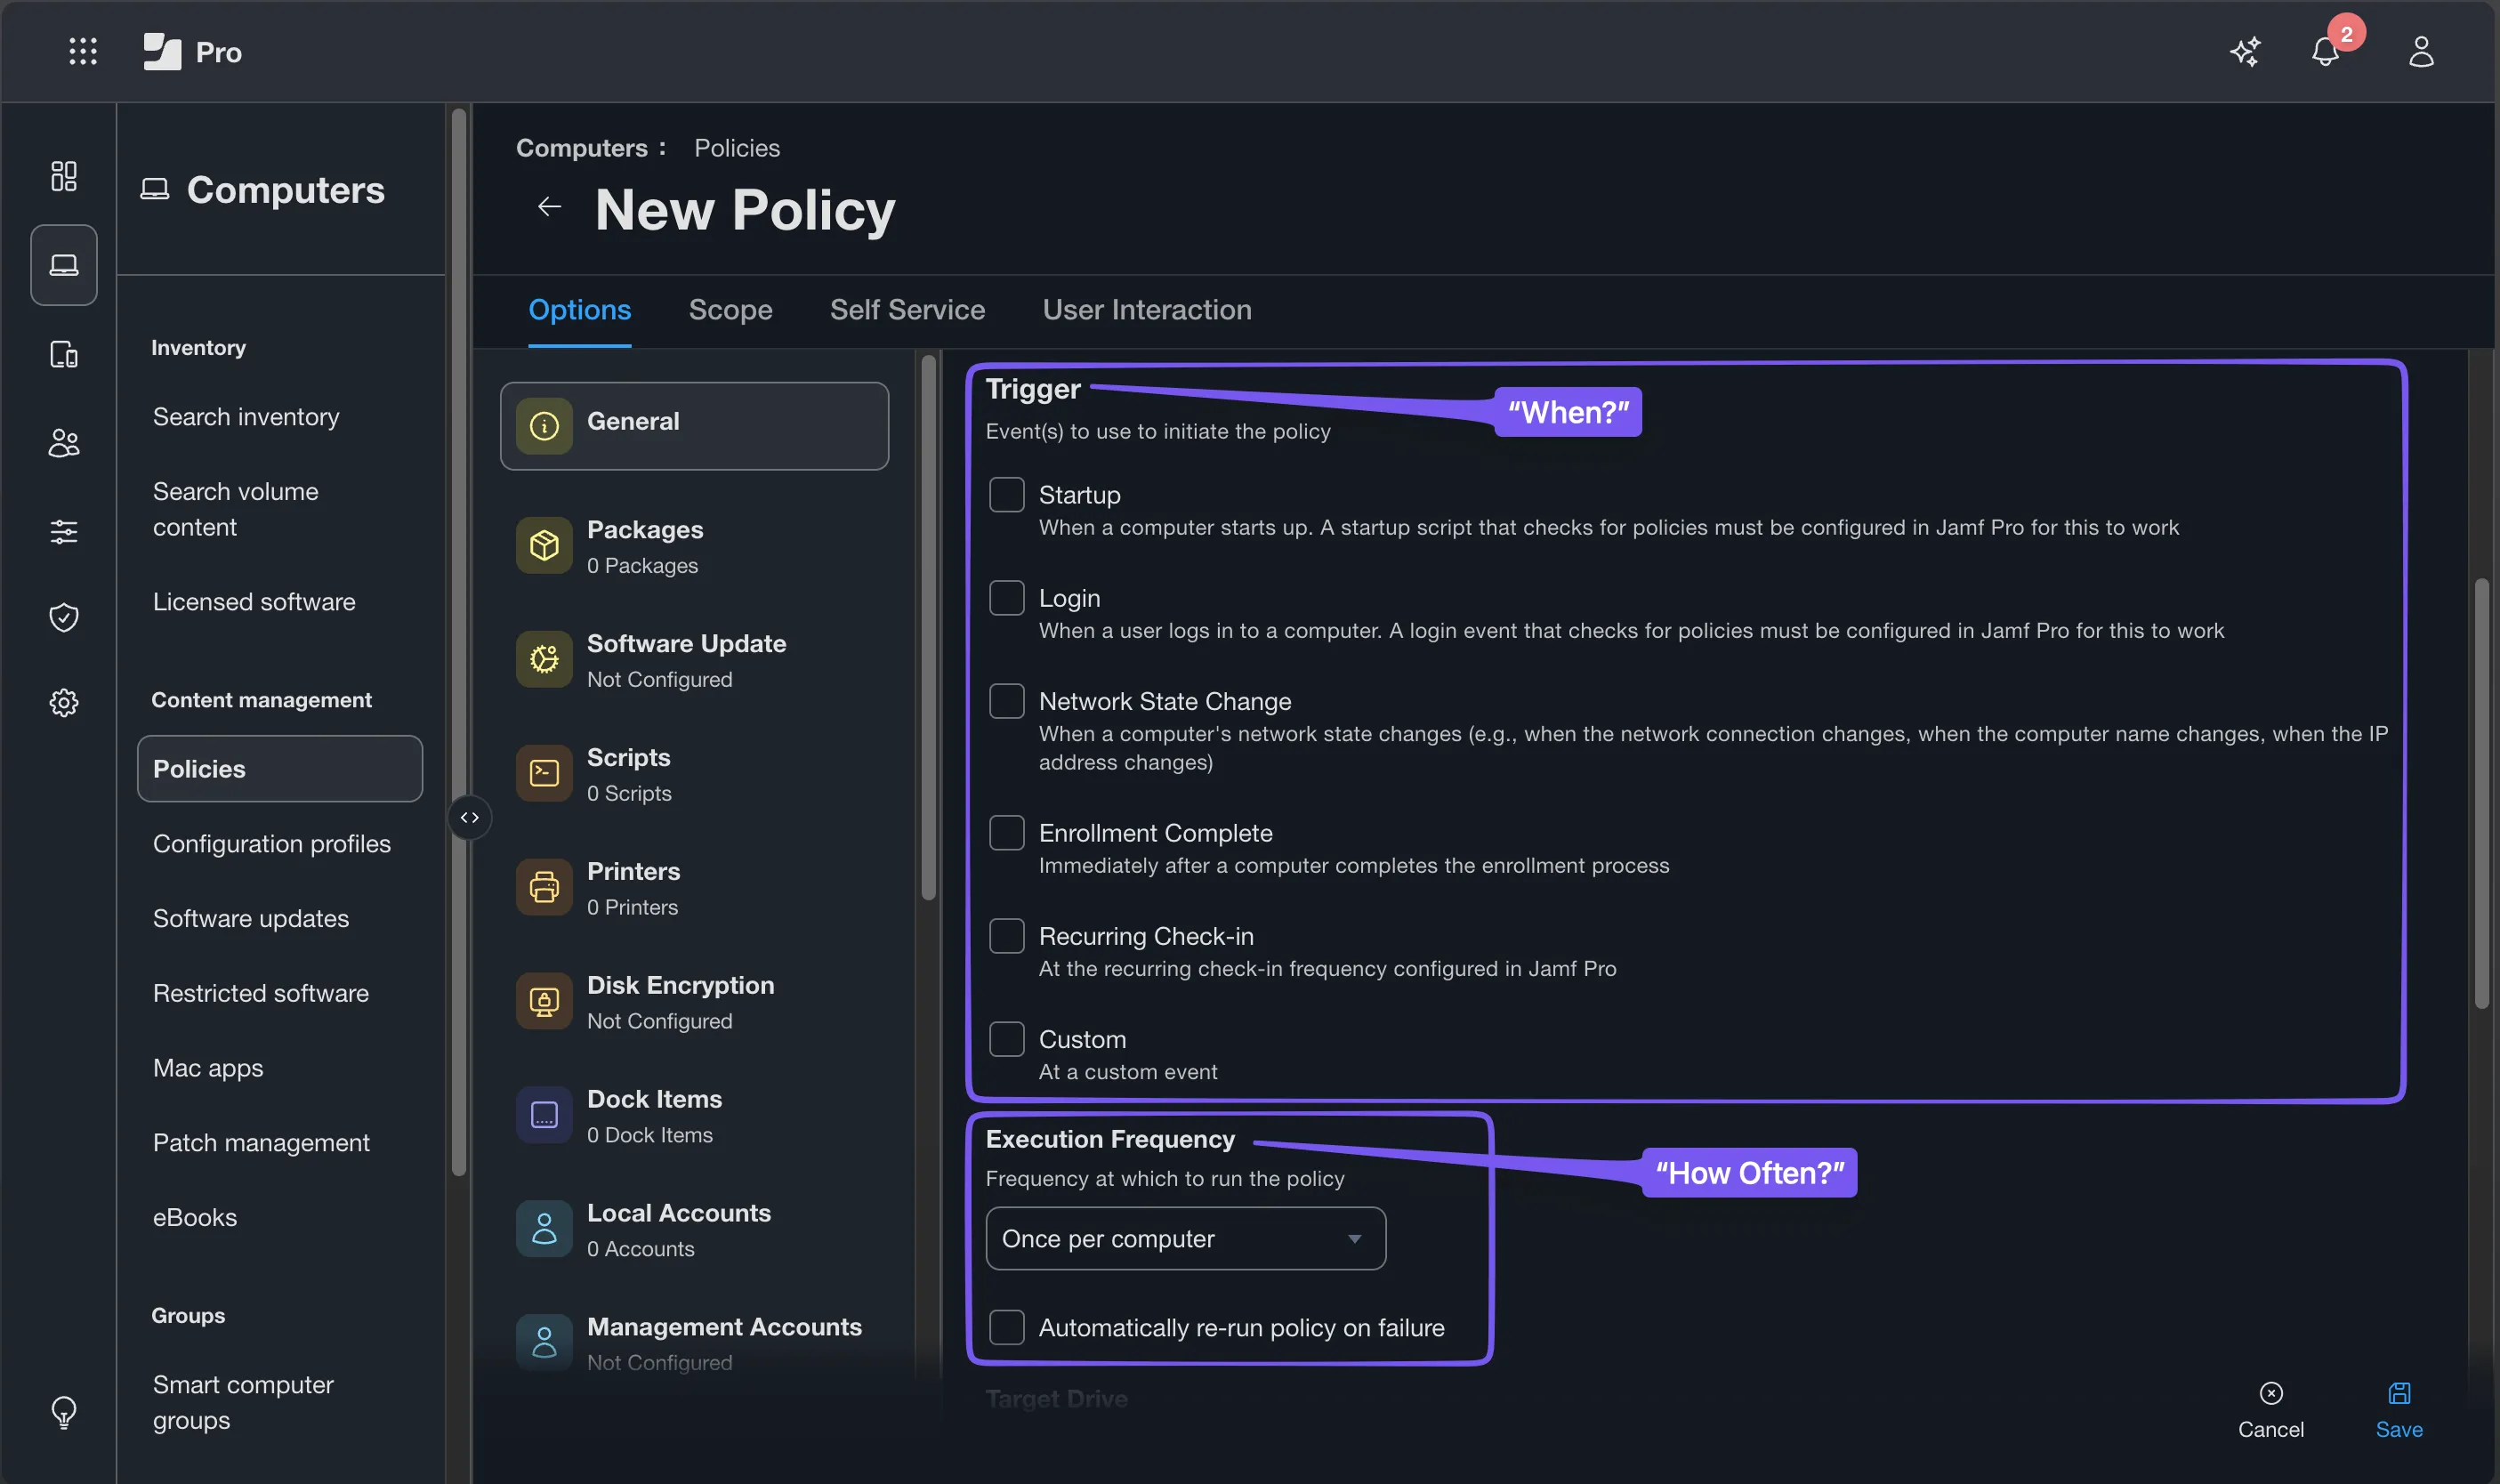The image size is (2500, 1484).
Task: Open the Users icon in left rail
Action: click(x=64, y=442)
